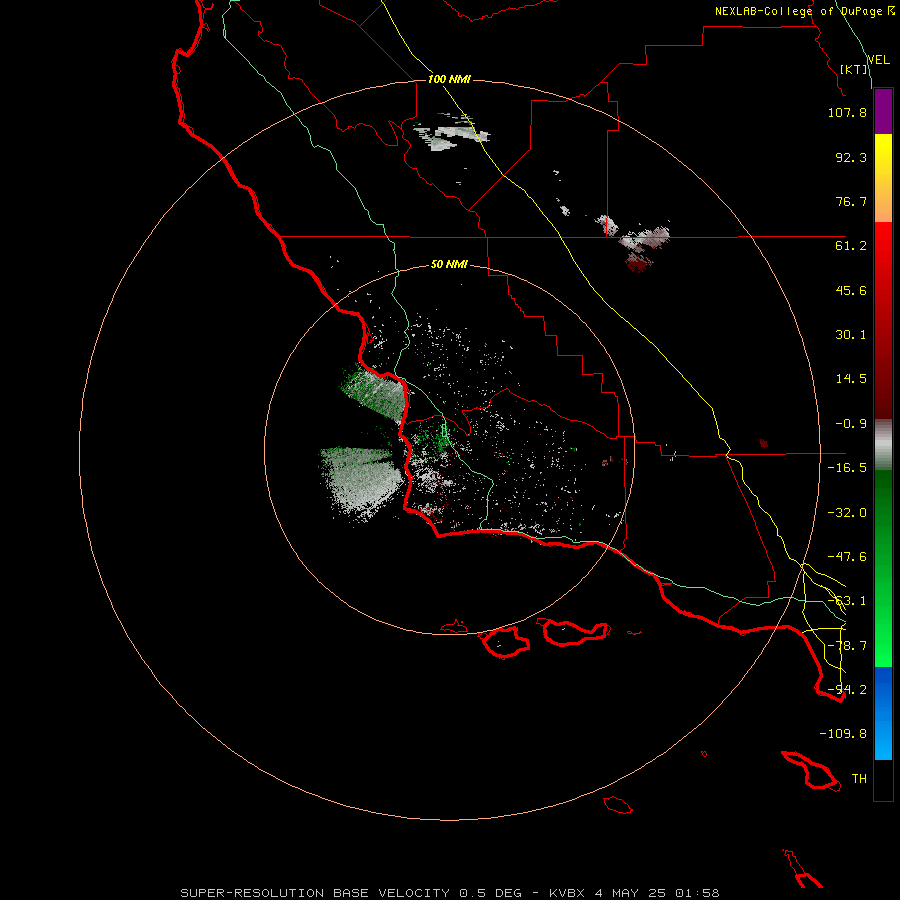900x900 pixels.
Task: Click the VEL legend title
Action: [x=879, y=60]
